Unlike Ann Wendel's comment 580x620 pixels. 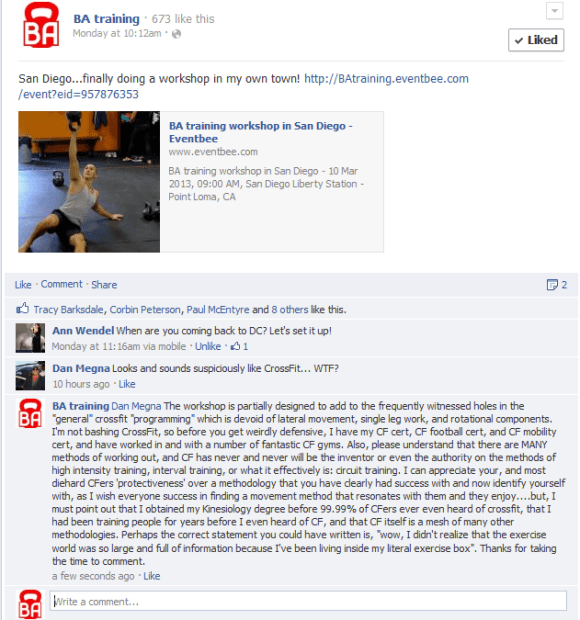(x=208, y=346)
